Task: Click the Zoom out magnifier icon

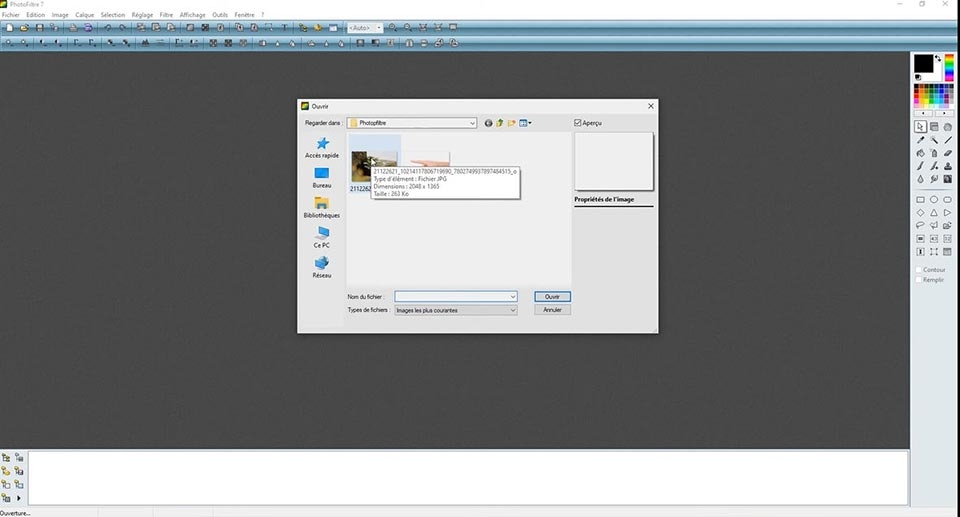Action: click(408, 28)
